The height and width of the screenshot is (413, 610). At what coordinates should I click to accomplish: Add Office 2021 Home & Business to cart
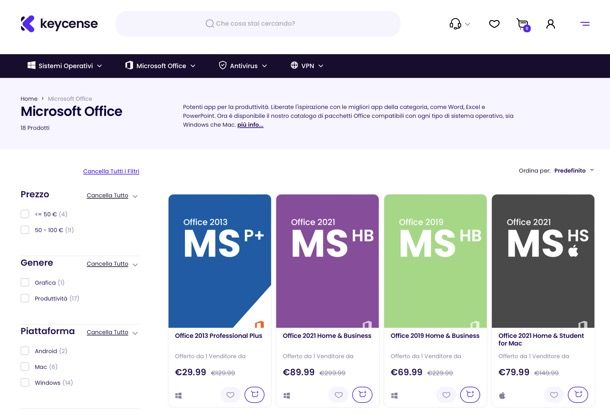(x=362, y=394)
